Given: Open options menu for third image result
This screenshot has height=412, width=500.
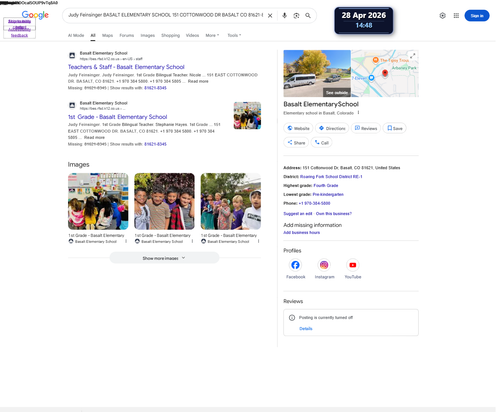Looking at the screenshot, I should tap(259, 241).
